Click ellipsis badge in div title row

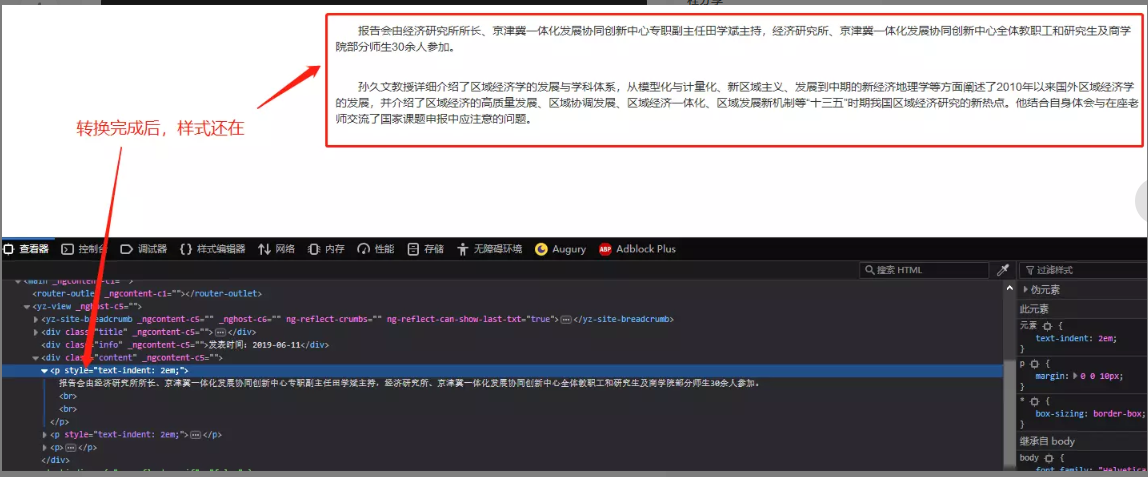218,332
